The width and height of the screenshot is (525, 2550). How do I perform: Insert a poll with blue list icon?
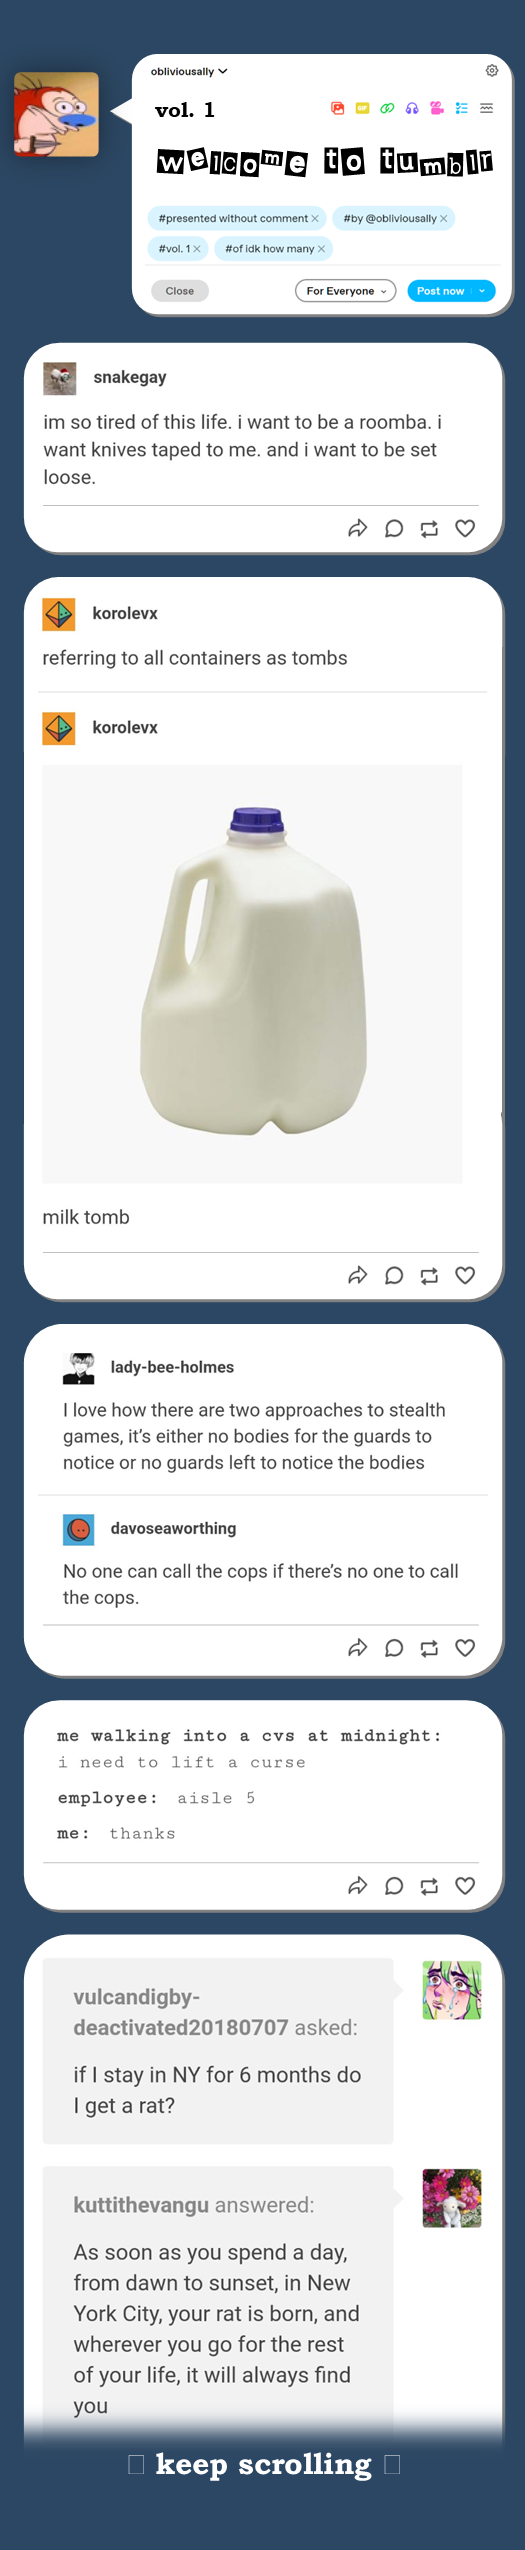[x=461, y=108]
